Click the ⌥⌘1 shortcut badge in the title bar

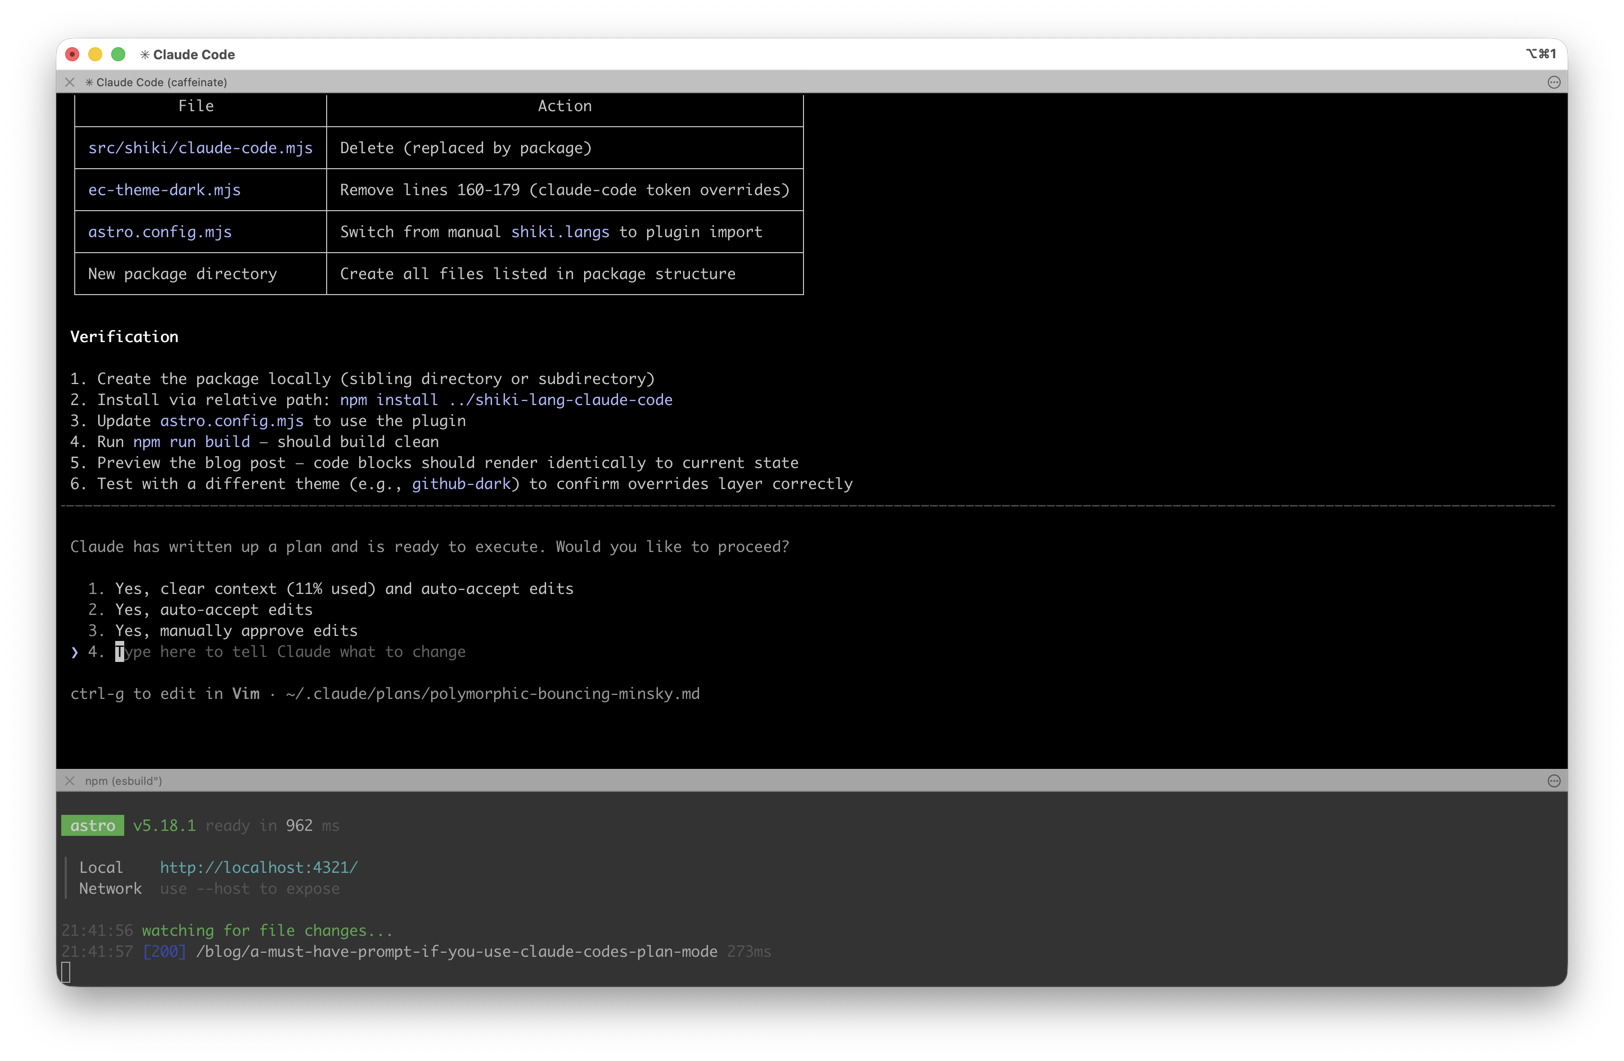point(1540,54)
